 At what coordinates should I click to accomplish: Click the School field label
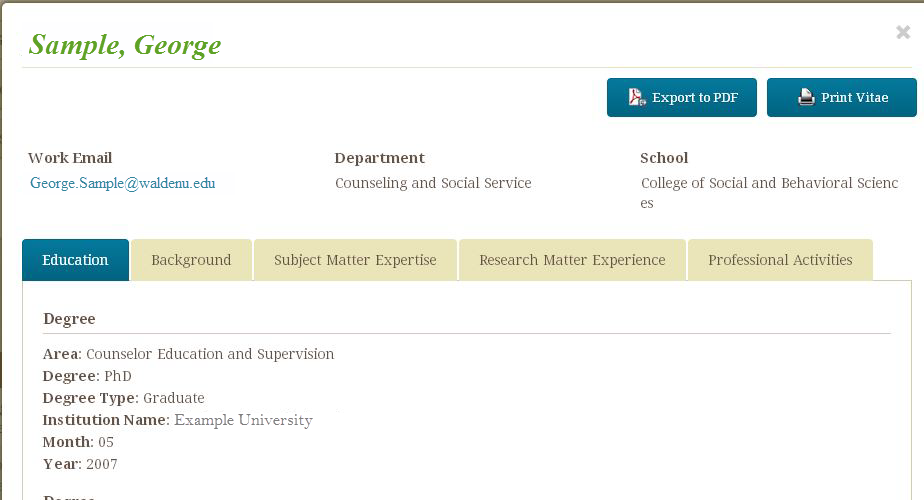click(664, 158)
